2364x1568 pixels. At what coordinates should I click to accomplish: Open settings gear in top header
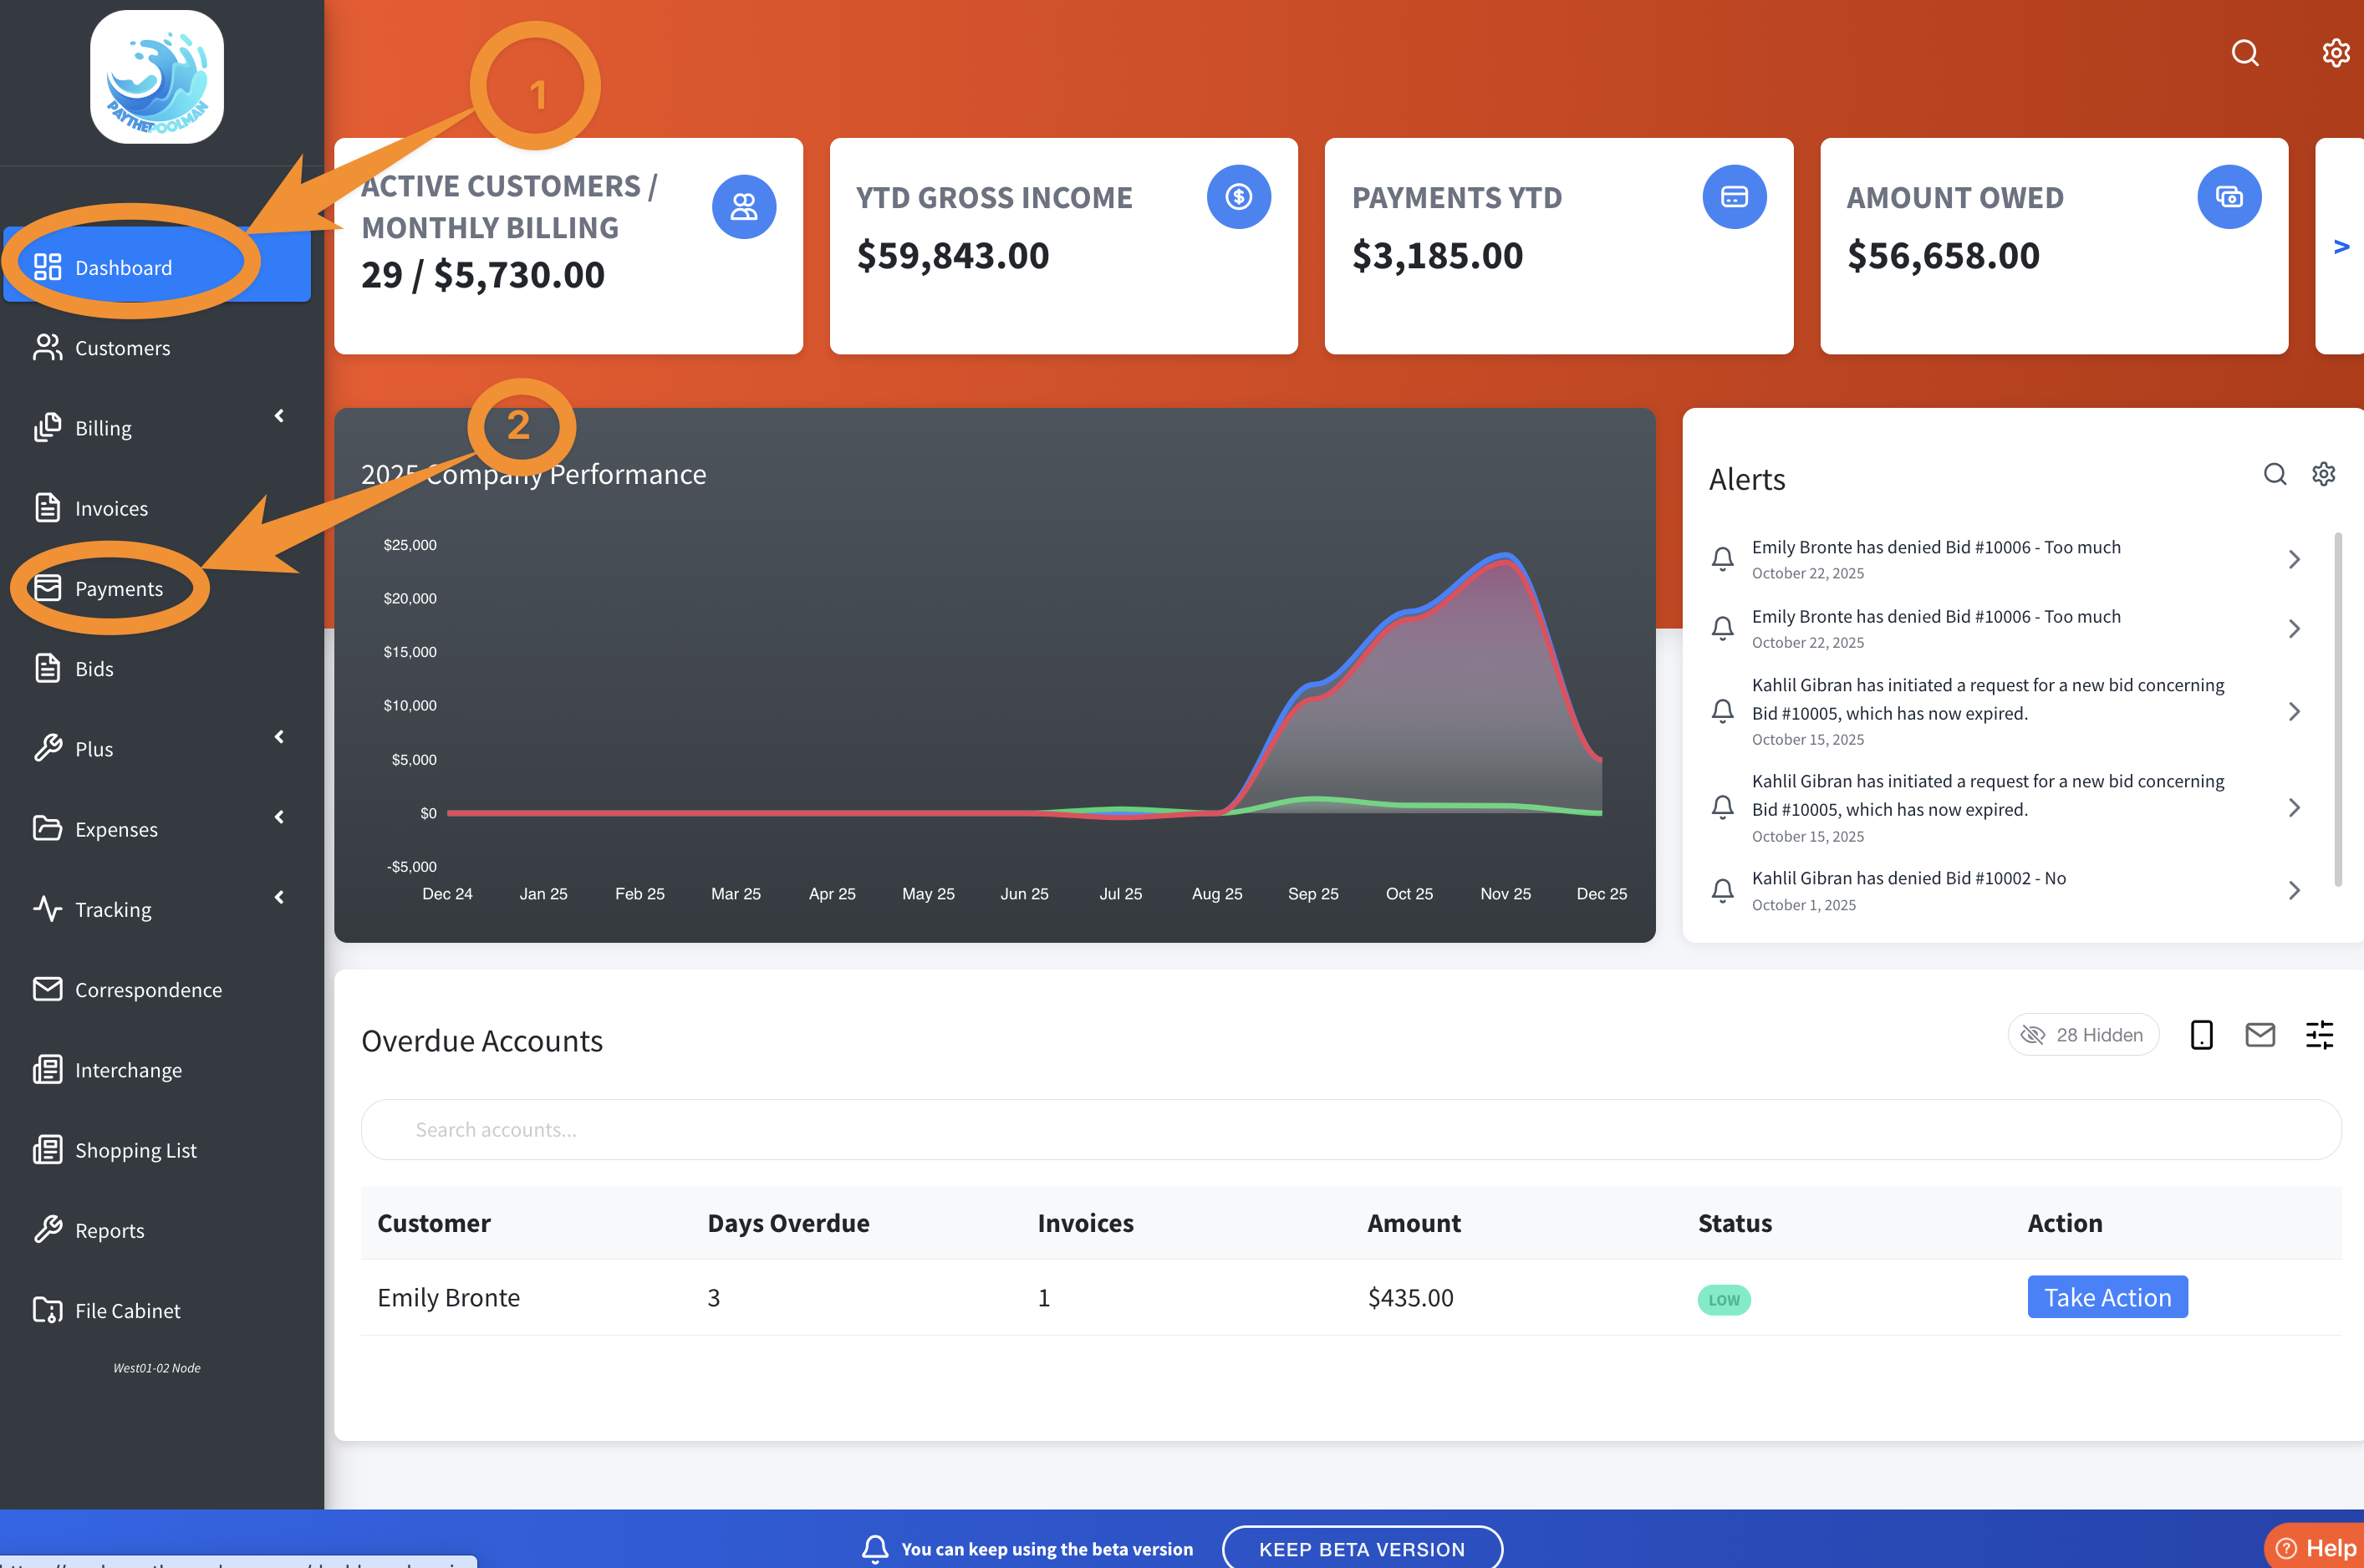click(2335, 52)
